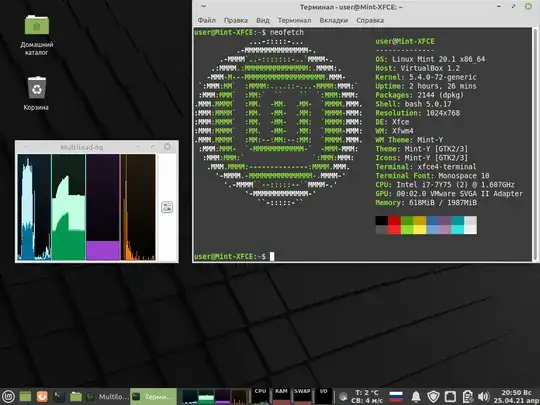The width and height of the screenshot is (540, 405).
Task: Click the 'Host: VirtualBox 1.2' line
Action: [417, 68]
